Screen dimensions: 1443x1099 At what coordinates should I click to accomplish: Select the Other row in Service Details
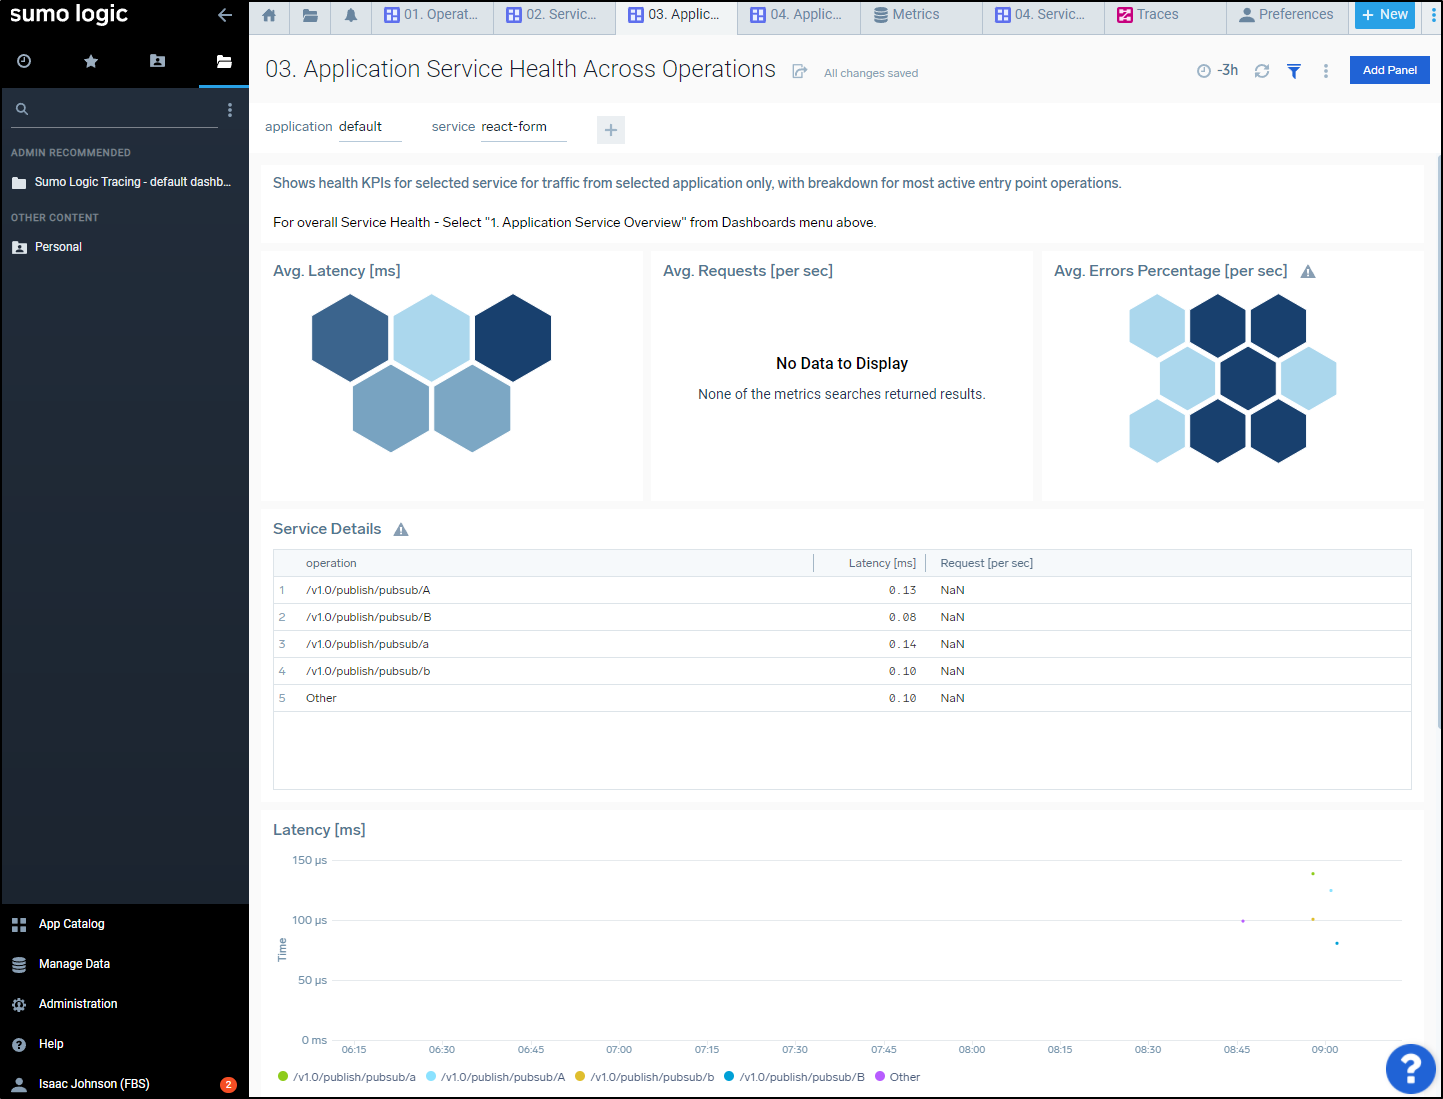pyautogui.click(x=842, y=699)
